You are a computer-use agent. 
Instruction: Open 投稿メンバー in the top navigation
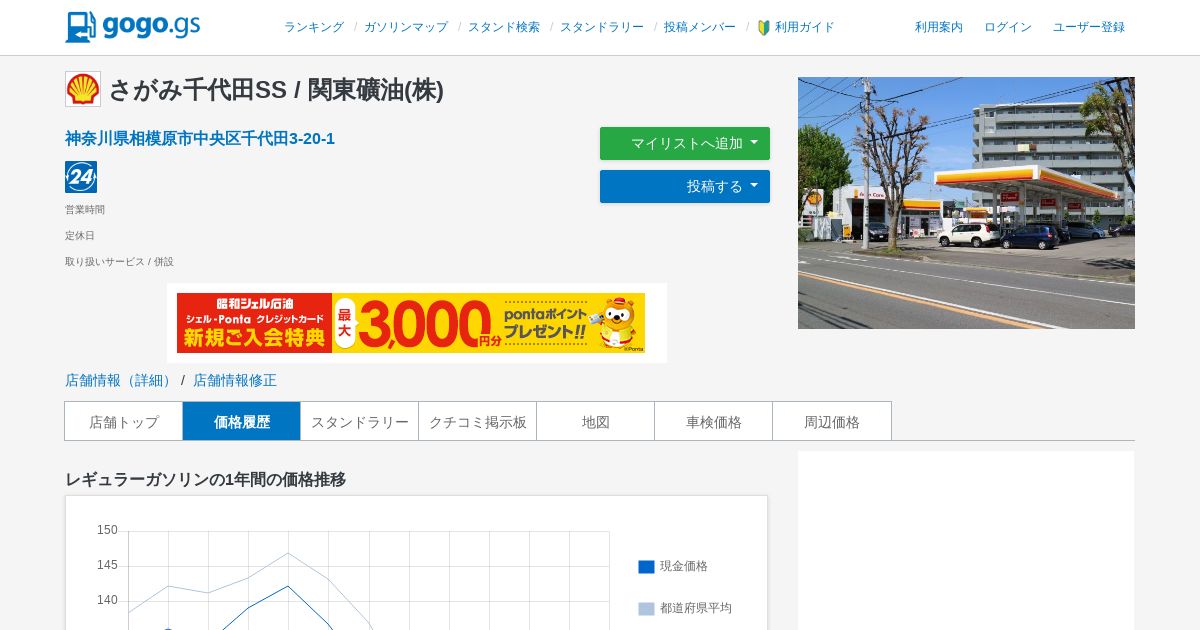700,27
